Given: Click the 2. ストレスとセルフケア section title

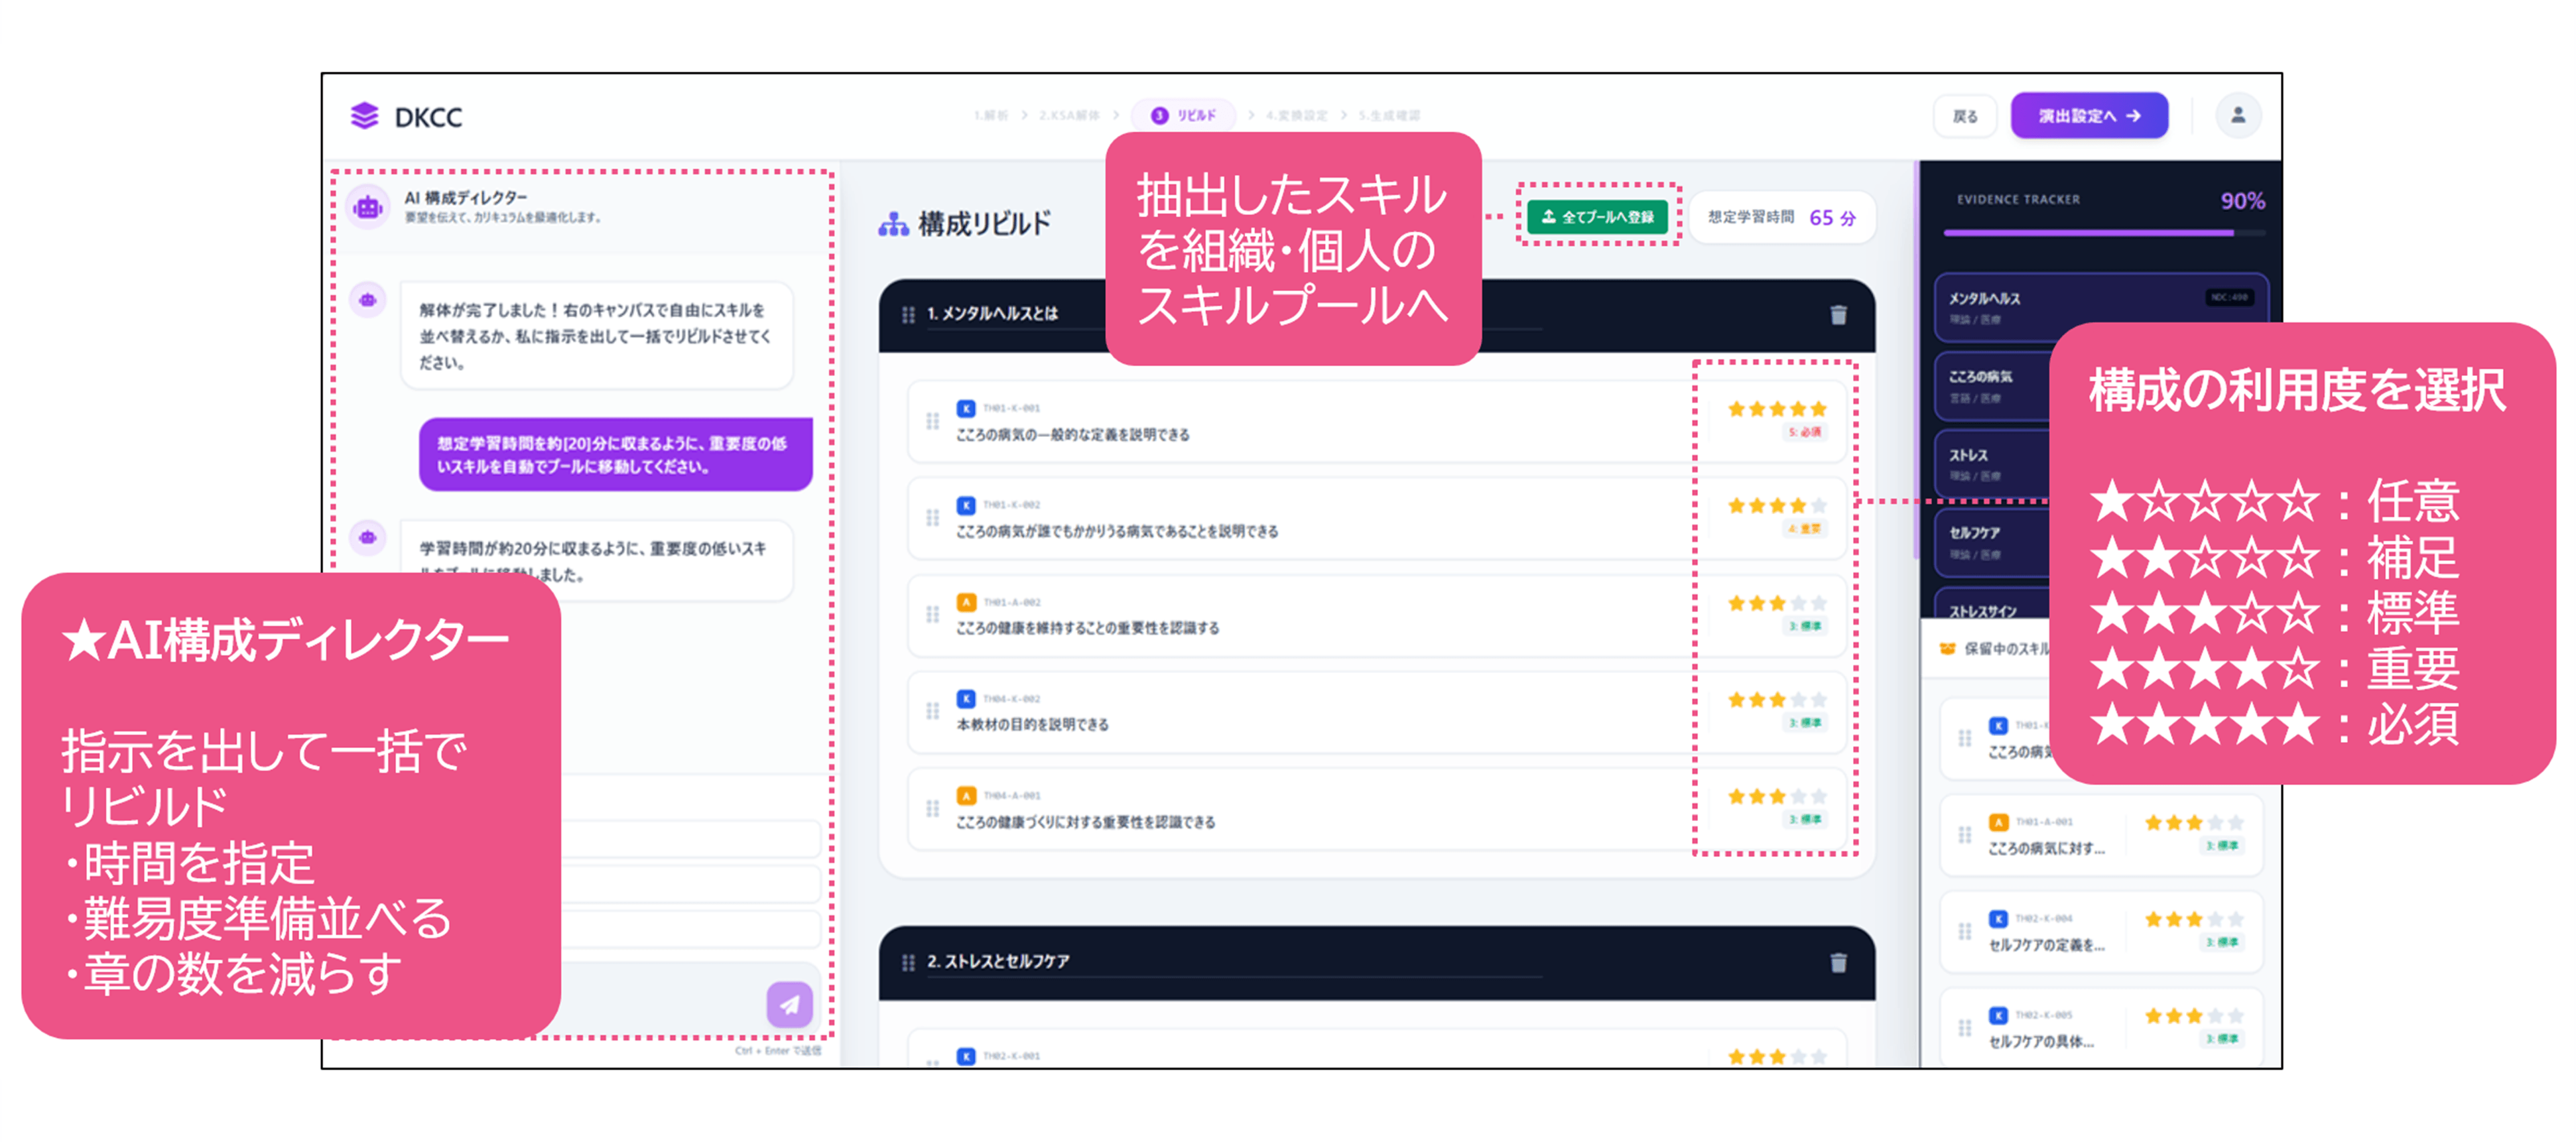Looking at the screenshot, I should point(998,961).
